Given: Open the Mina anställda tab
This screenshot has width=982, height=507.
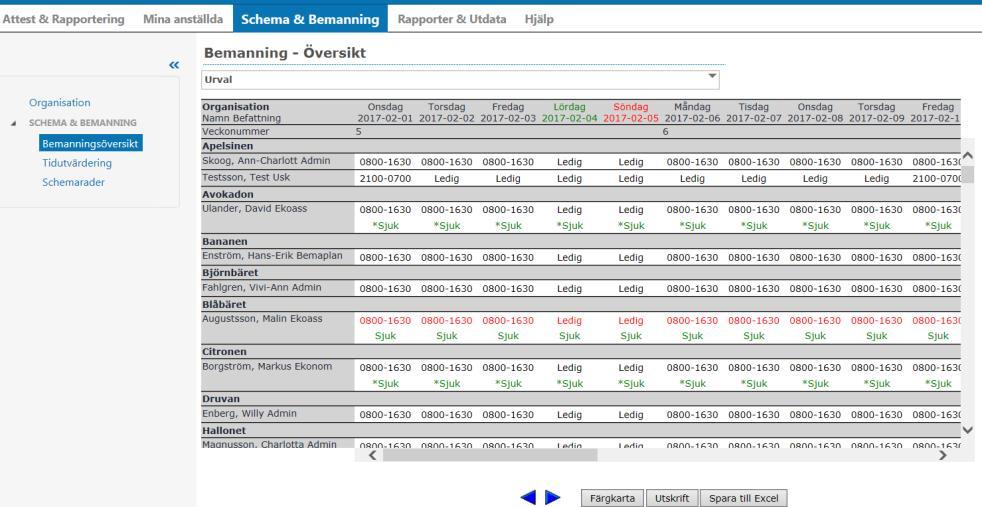Looking at the screenshot, I should [183, 19].
